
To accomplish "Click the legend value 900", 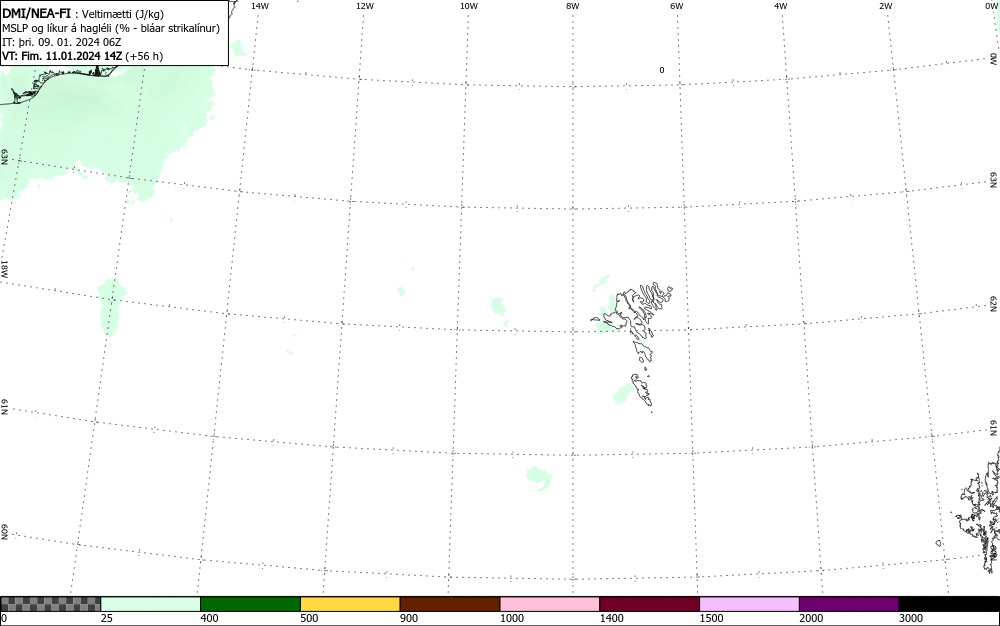I will click(x=409, y=618).
